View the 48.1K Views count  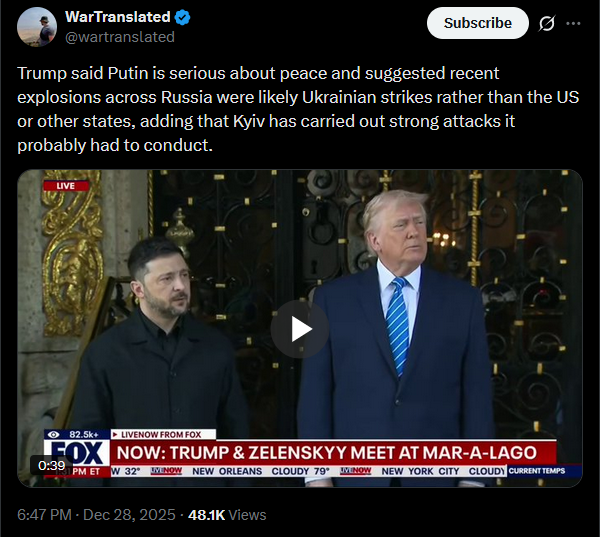point(227,515)
